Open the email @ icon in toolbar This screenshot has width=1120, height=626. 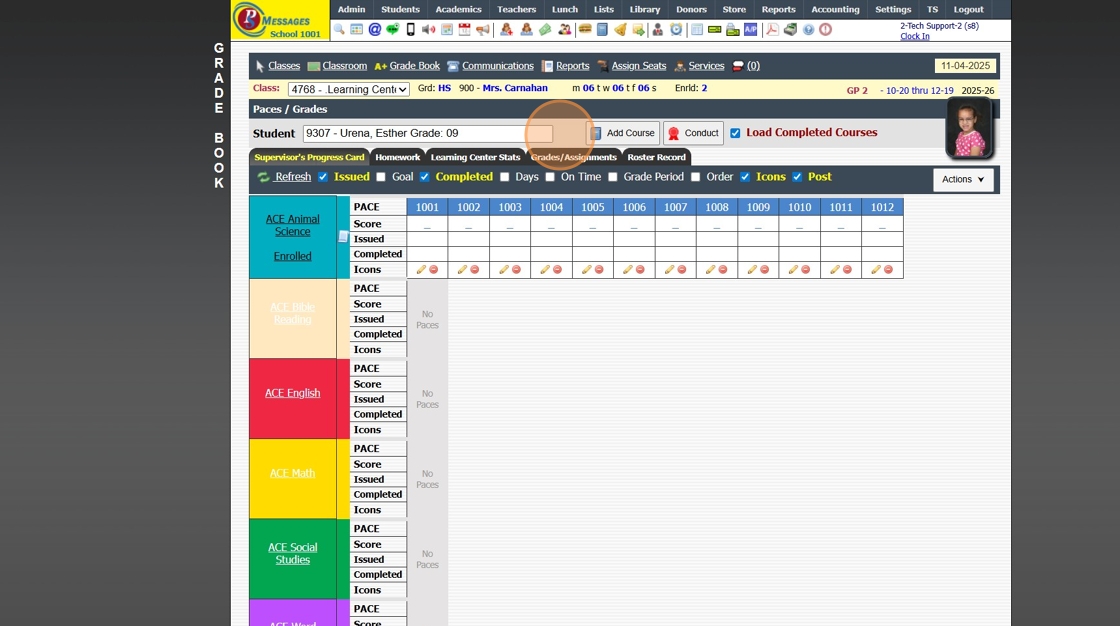click(374, 29)
